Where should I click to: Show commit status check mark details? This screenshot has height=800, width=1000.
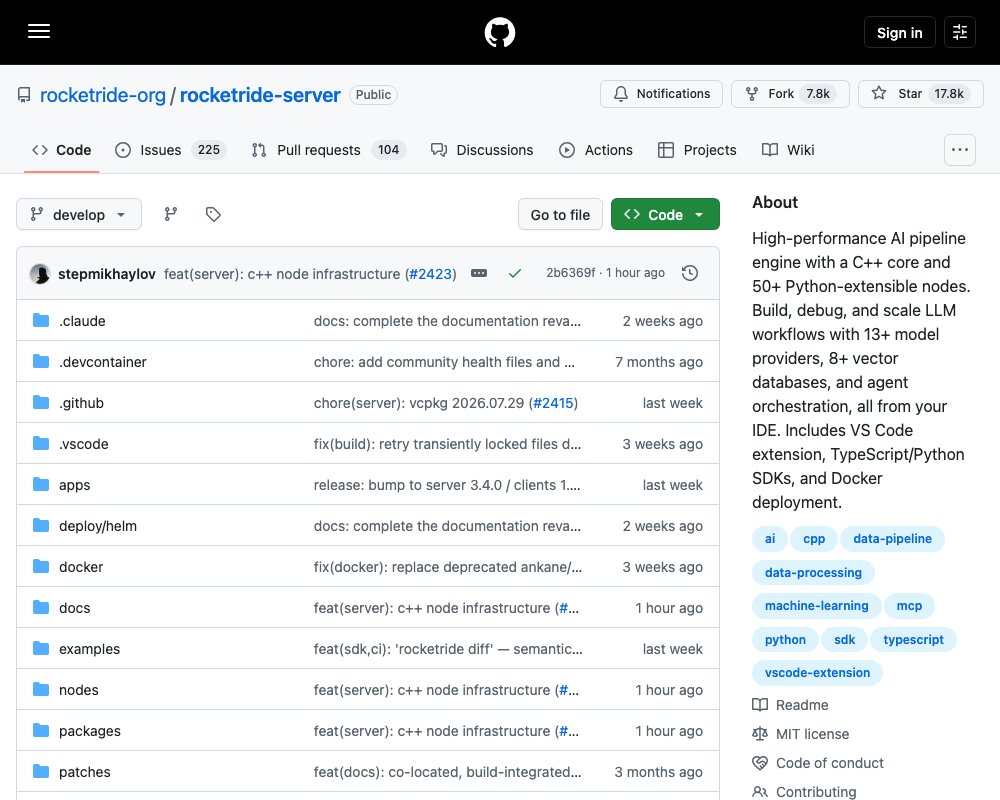(515, 273)
